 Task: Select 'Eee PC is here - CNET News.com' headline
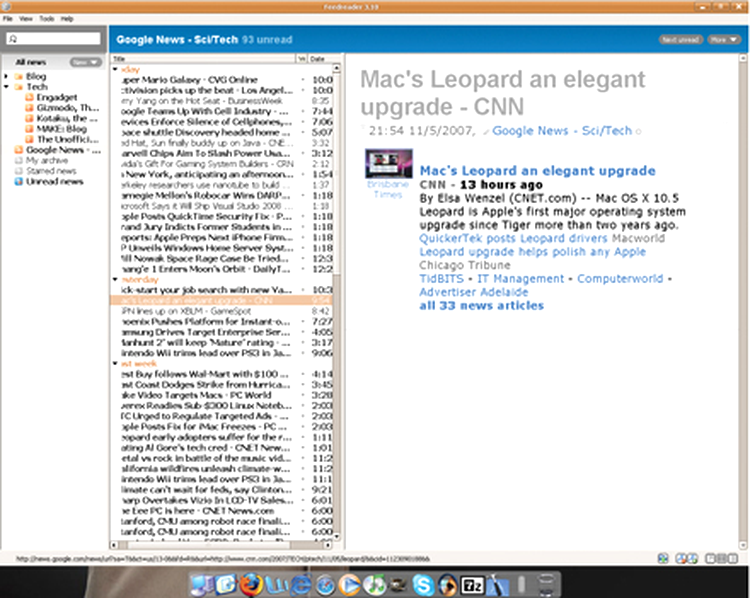pyautogui.click(x=222, y=511)
